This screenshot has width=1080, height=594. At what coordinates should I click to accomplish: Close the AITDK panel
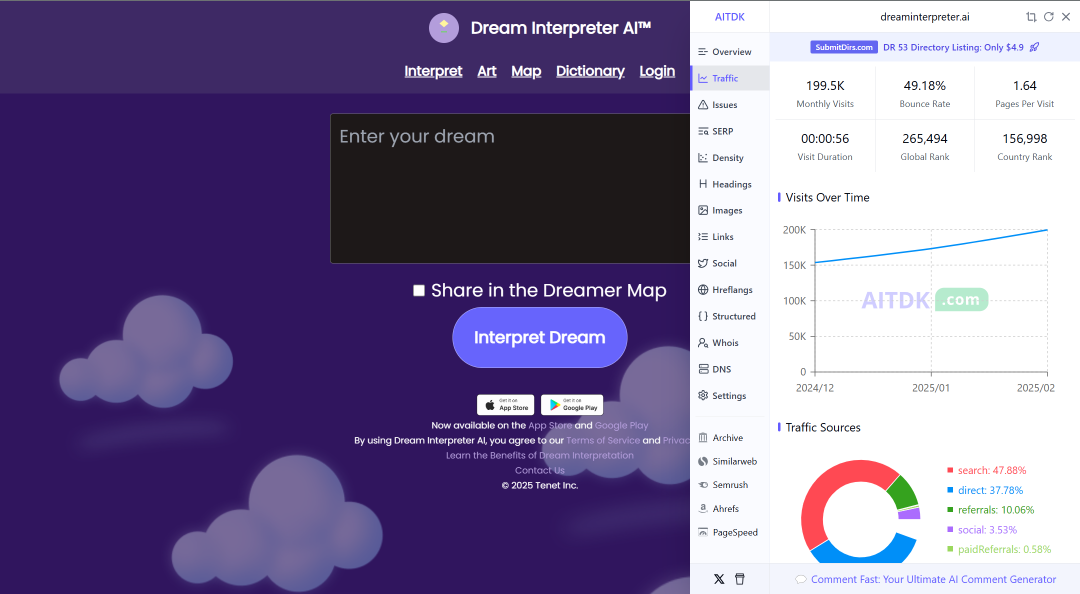click(1066, 17)
